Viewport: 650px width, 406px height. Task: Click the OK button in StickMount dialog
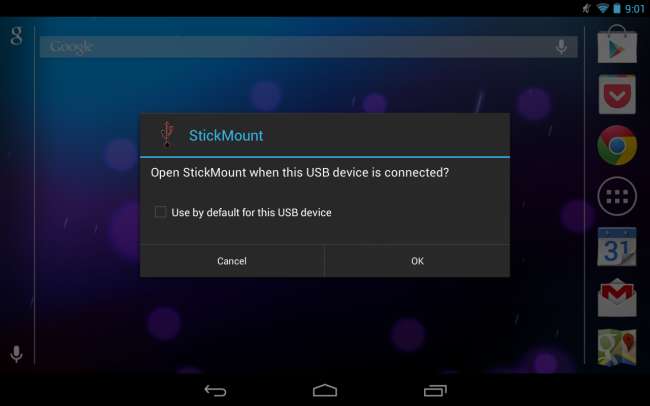tap(417, 261)
